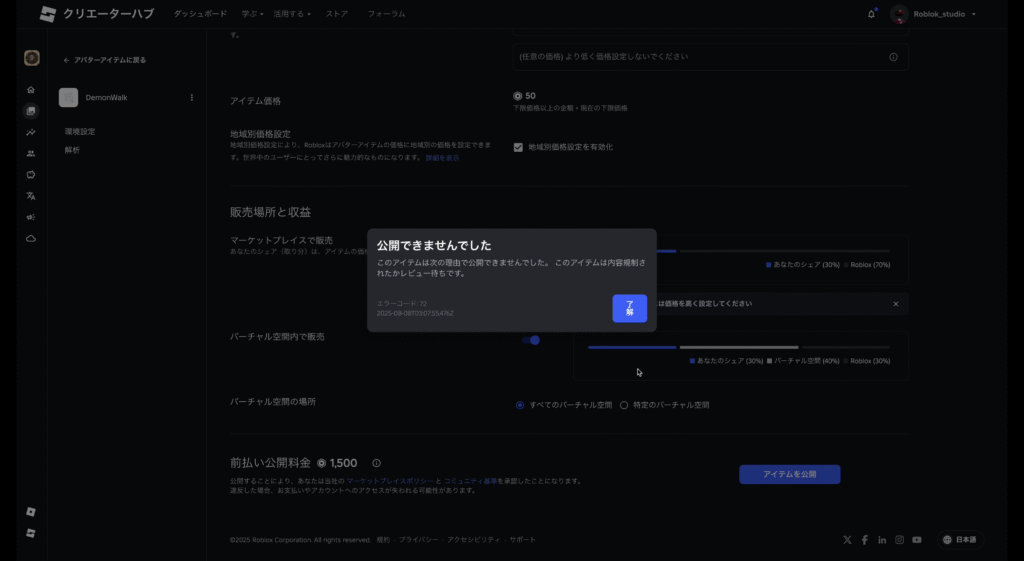Click the user avatar at sidebar top
1024x561 pixels.
(x=31, y=58)
